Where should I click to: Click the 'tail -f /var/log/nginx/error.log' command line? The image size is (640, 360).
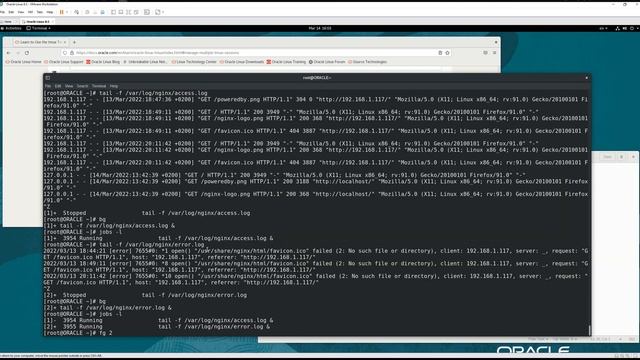point(124,244)
